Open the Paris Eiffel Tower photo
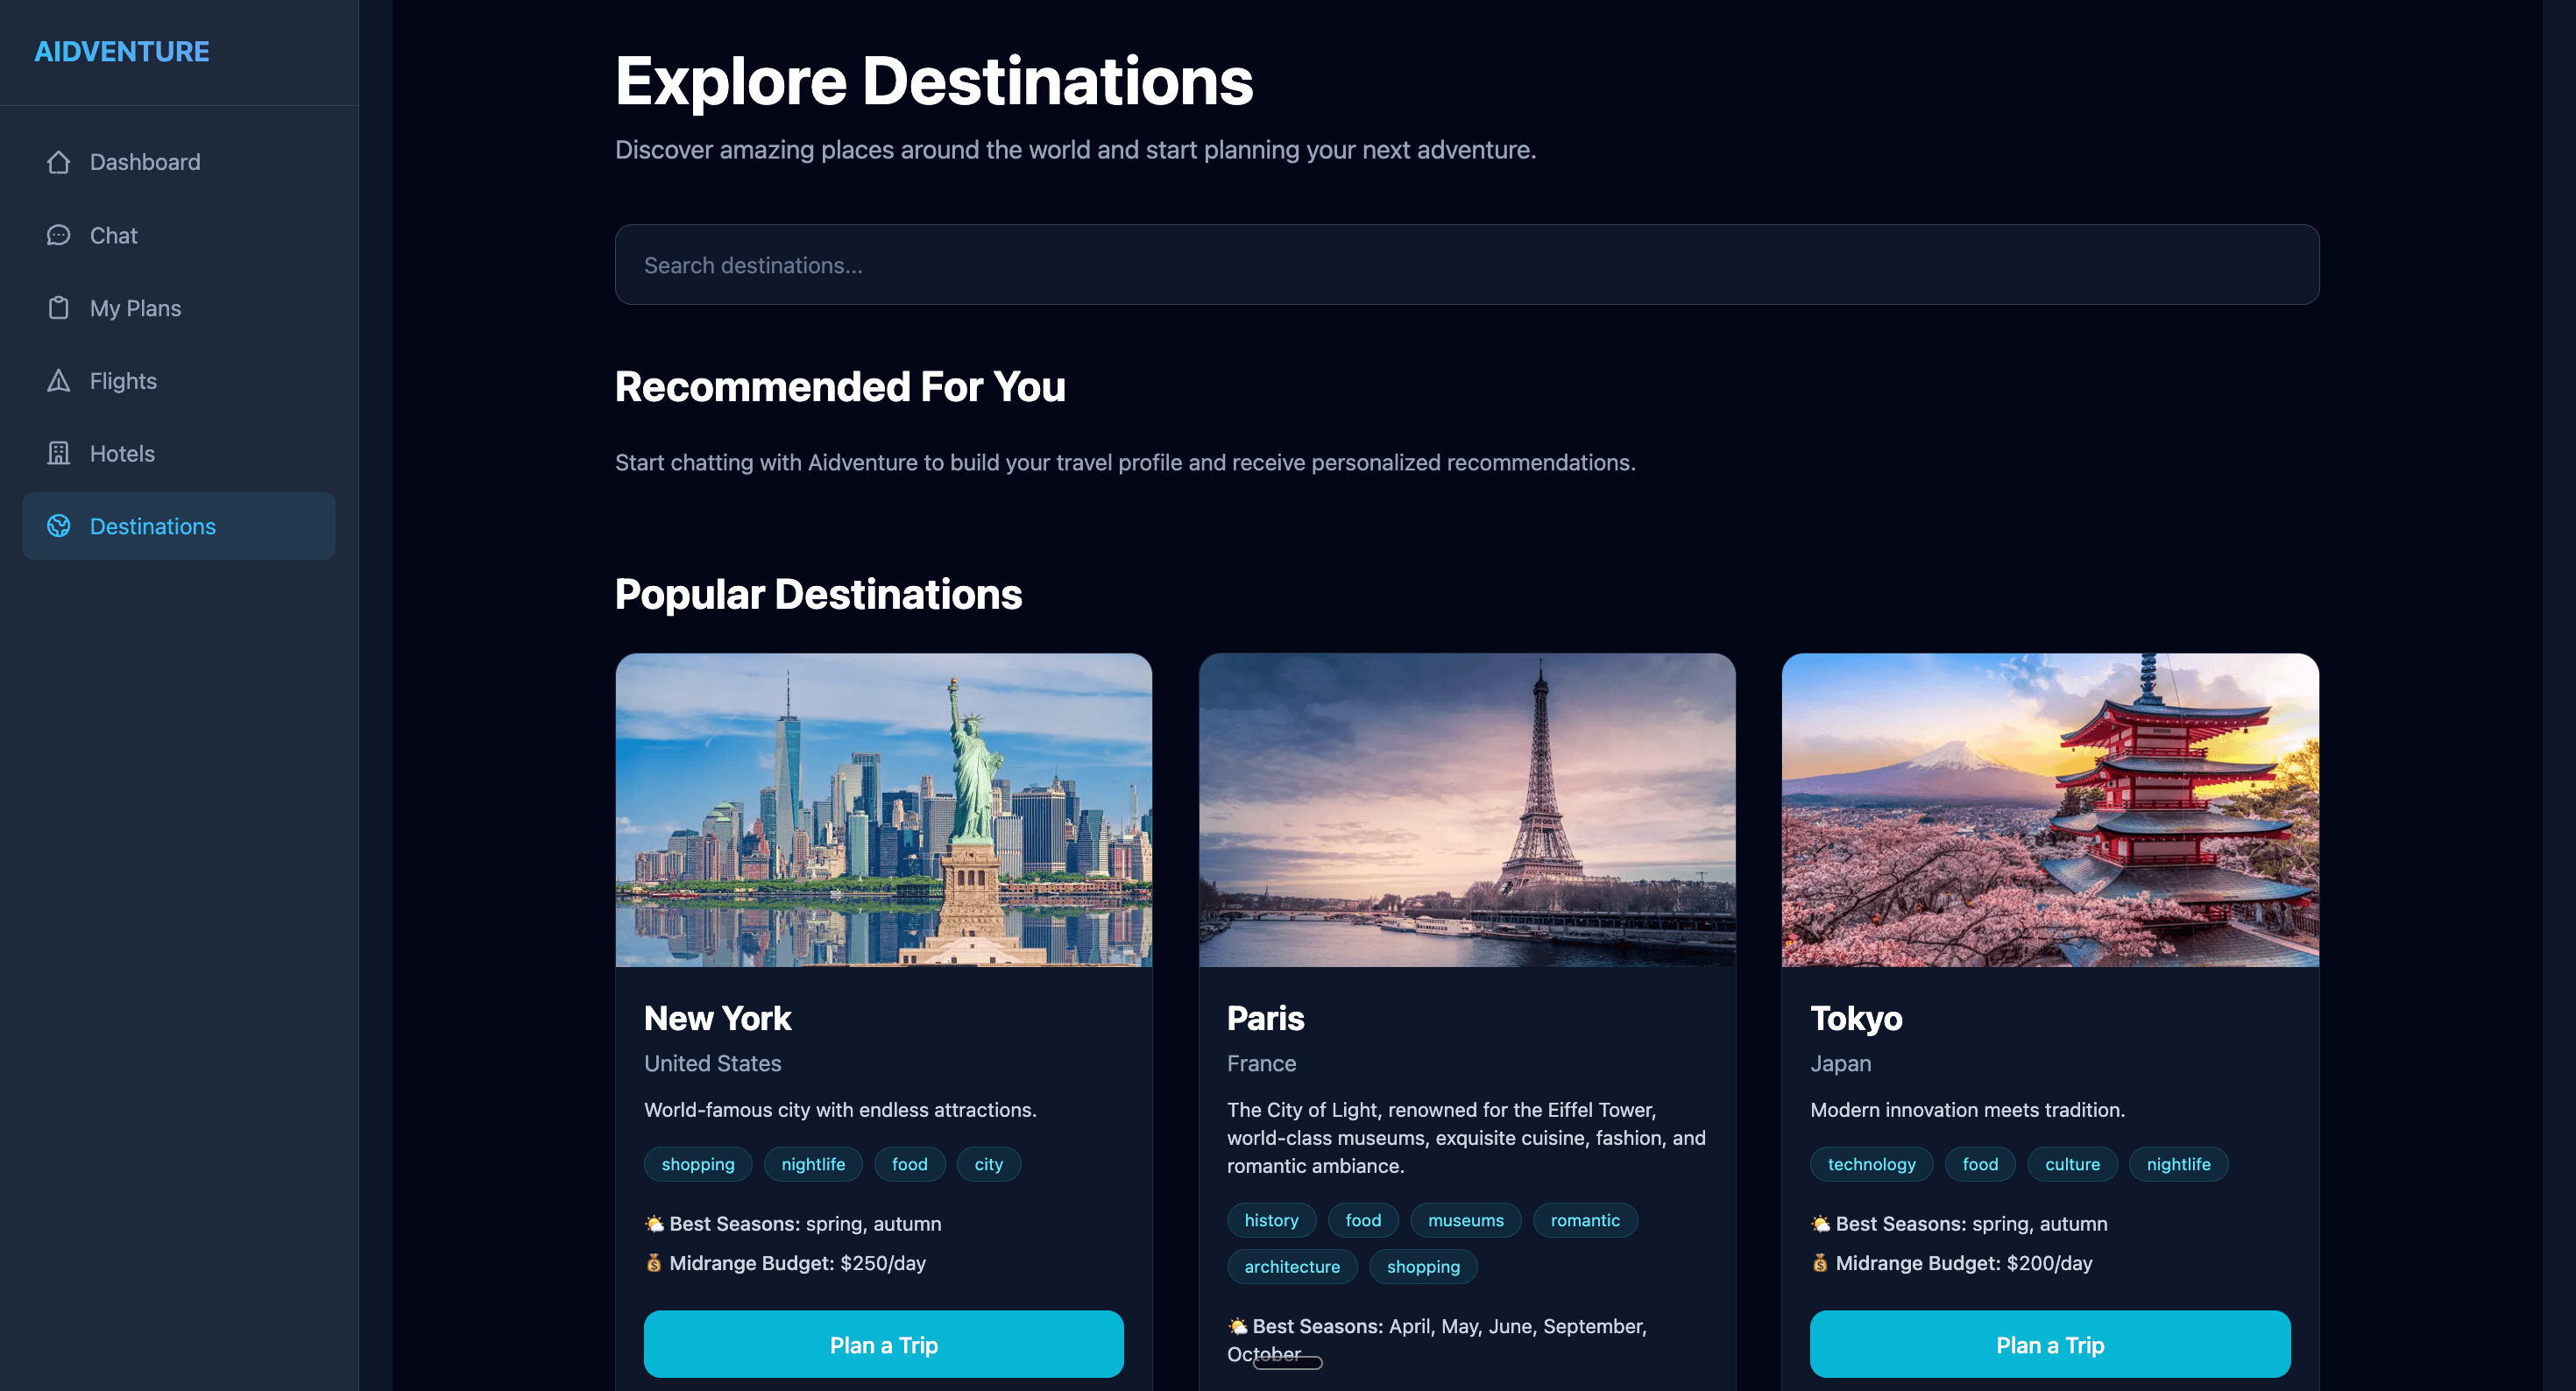2576x1391 pixels. 1466,810
